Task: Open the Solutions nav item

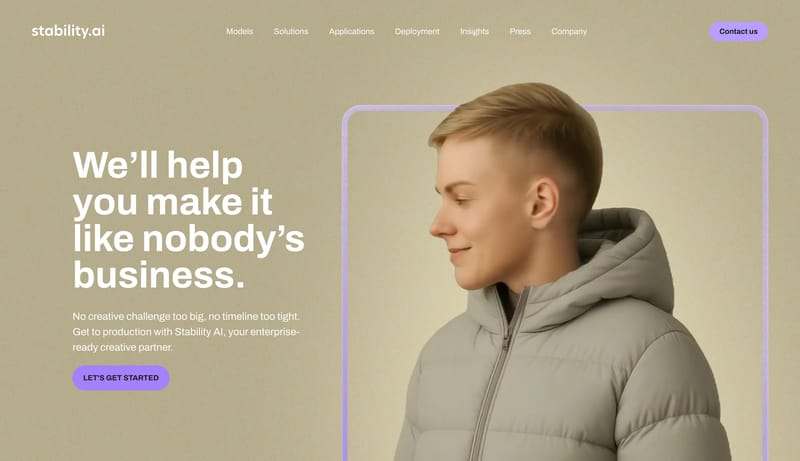Action: [x=291, y=31]
